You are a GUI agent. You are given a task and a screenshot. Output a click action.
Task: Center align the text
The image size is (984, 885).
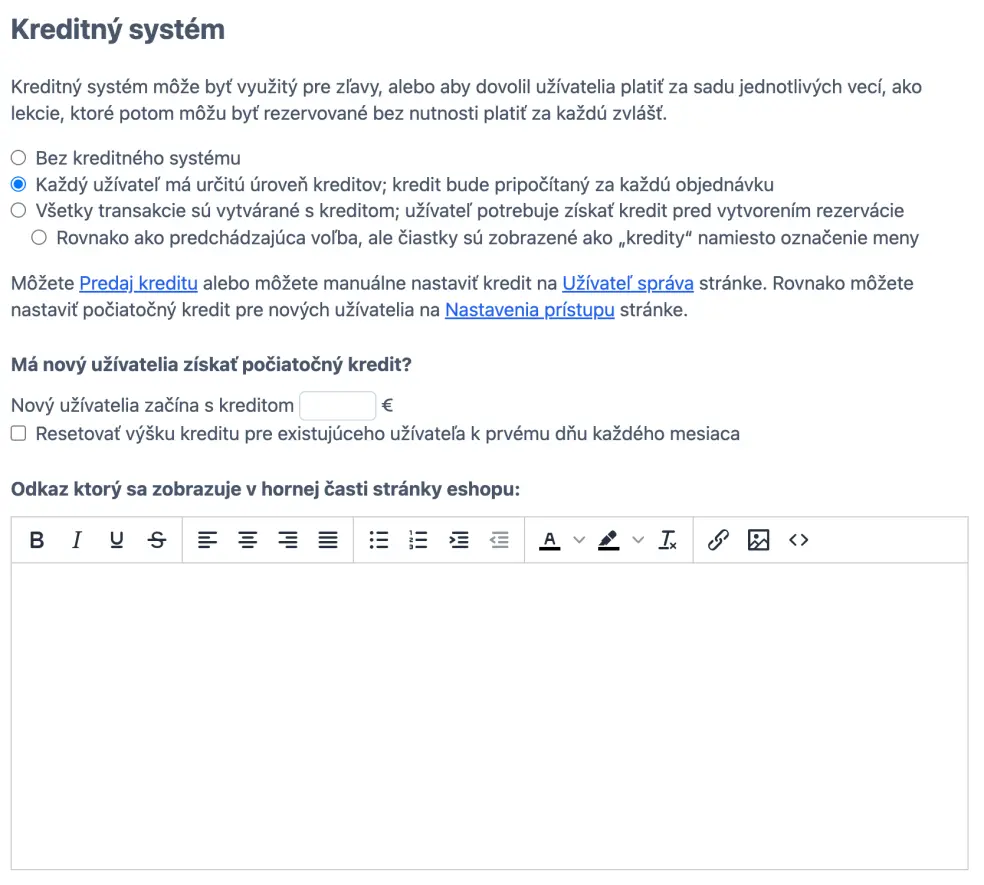click(x=247, y=541)
